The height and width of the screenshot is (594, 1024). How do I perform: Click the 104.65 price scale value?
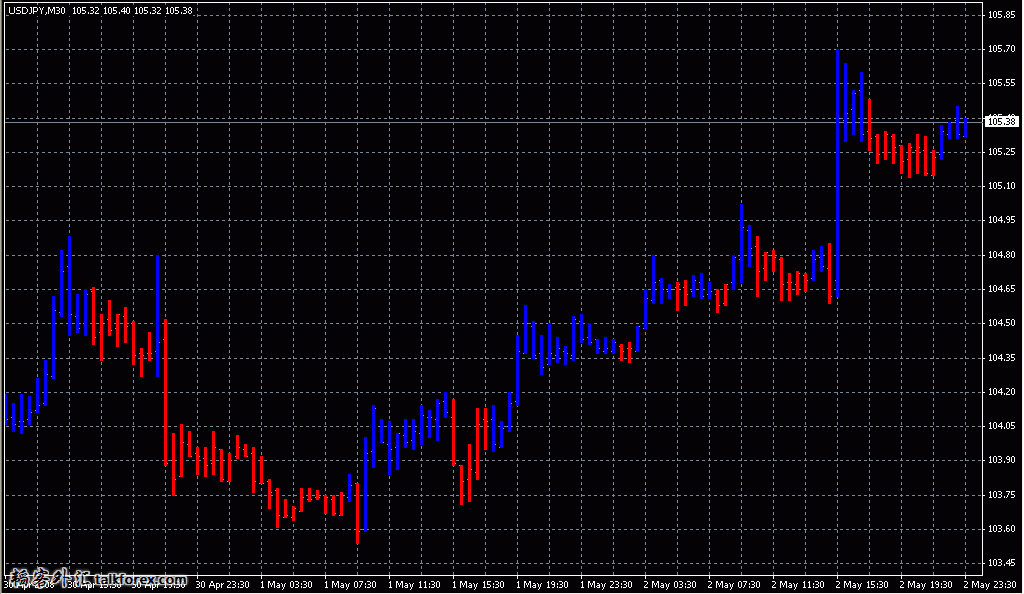(1002, 289)
